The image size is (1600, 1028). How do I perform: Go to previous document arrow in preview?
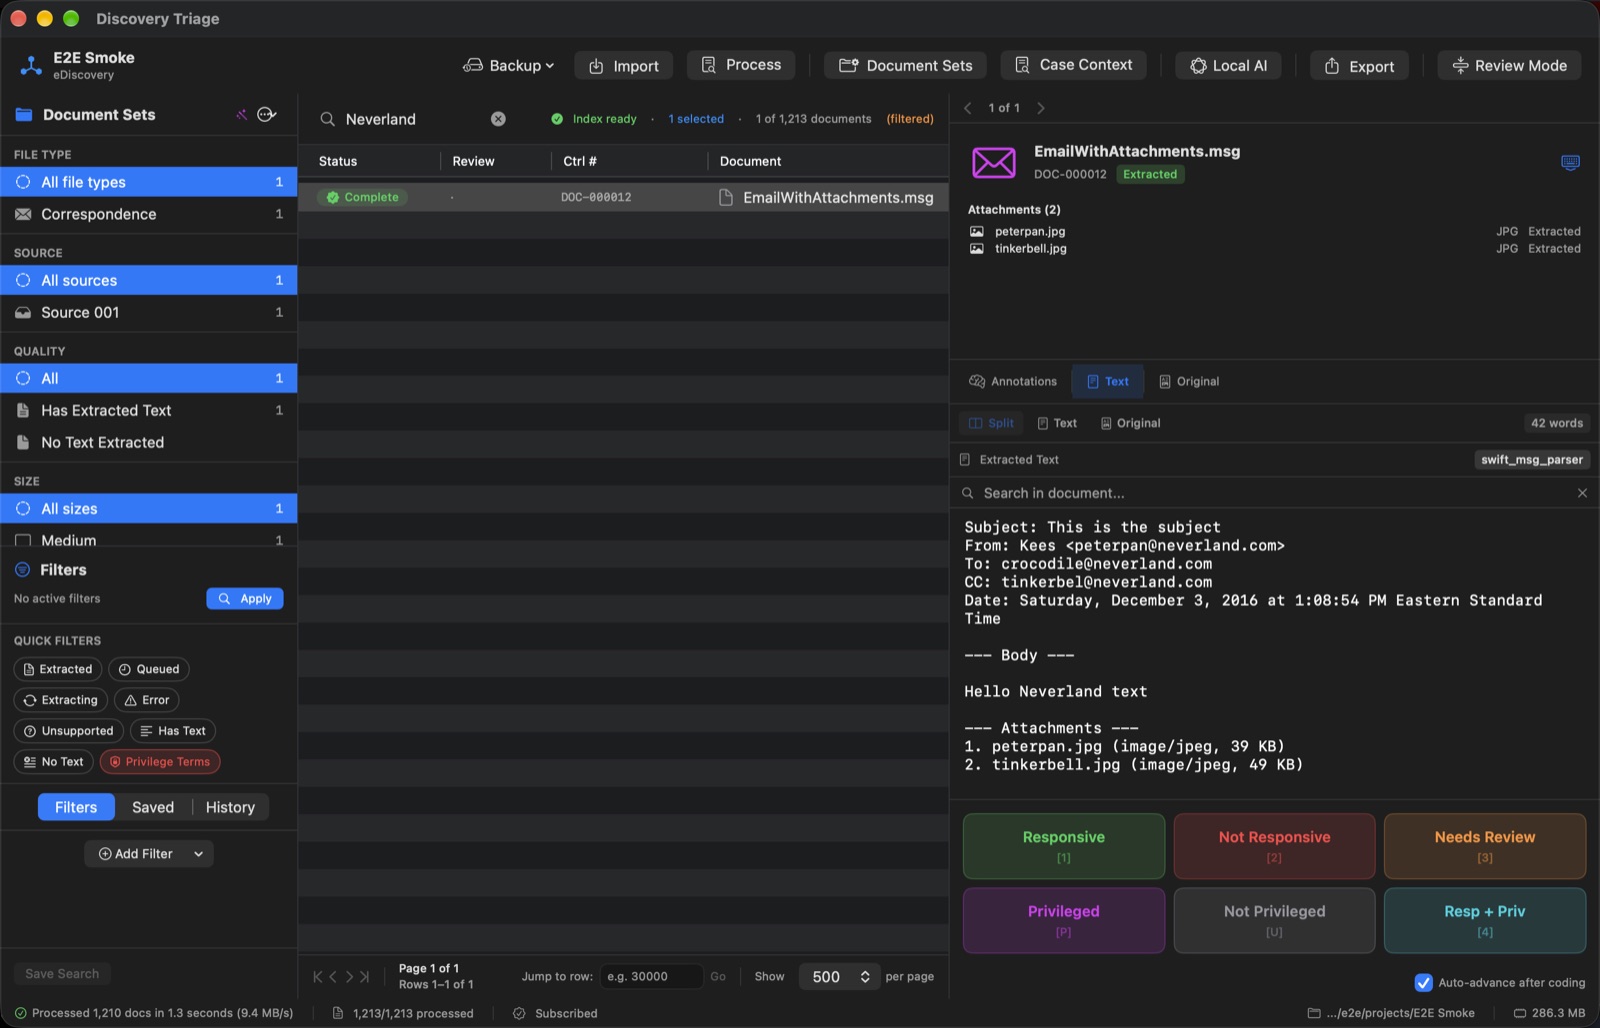pos(967,108)
